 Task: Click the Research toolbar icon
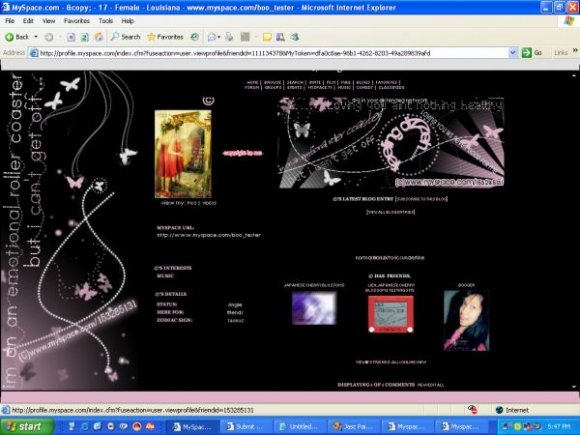point(280,37)
